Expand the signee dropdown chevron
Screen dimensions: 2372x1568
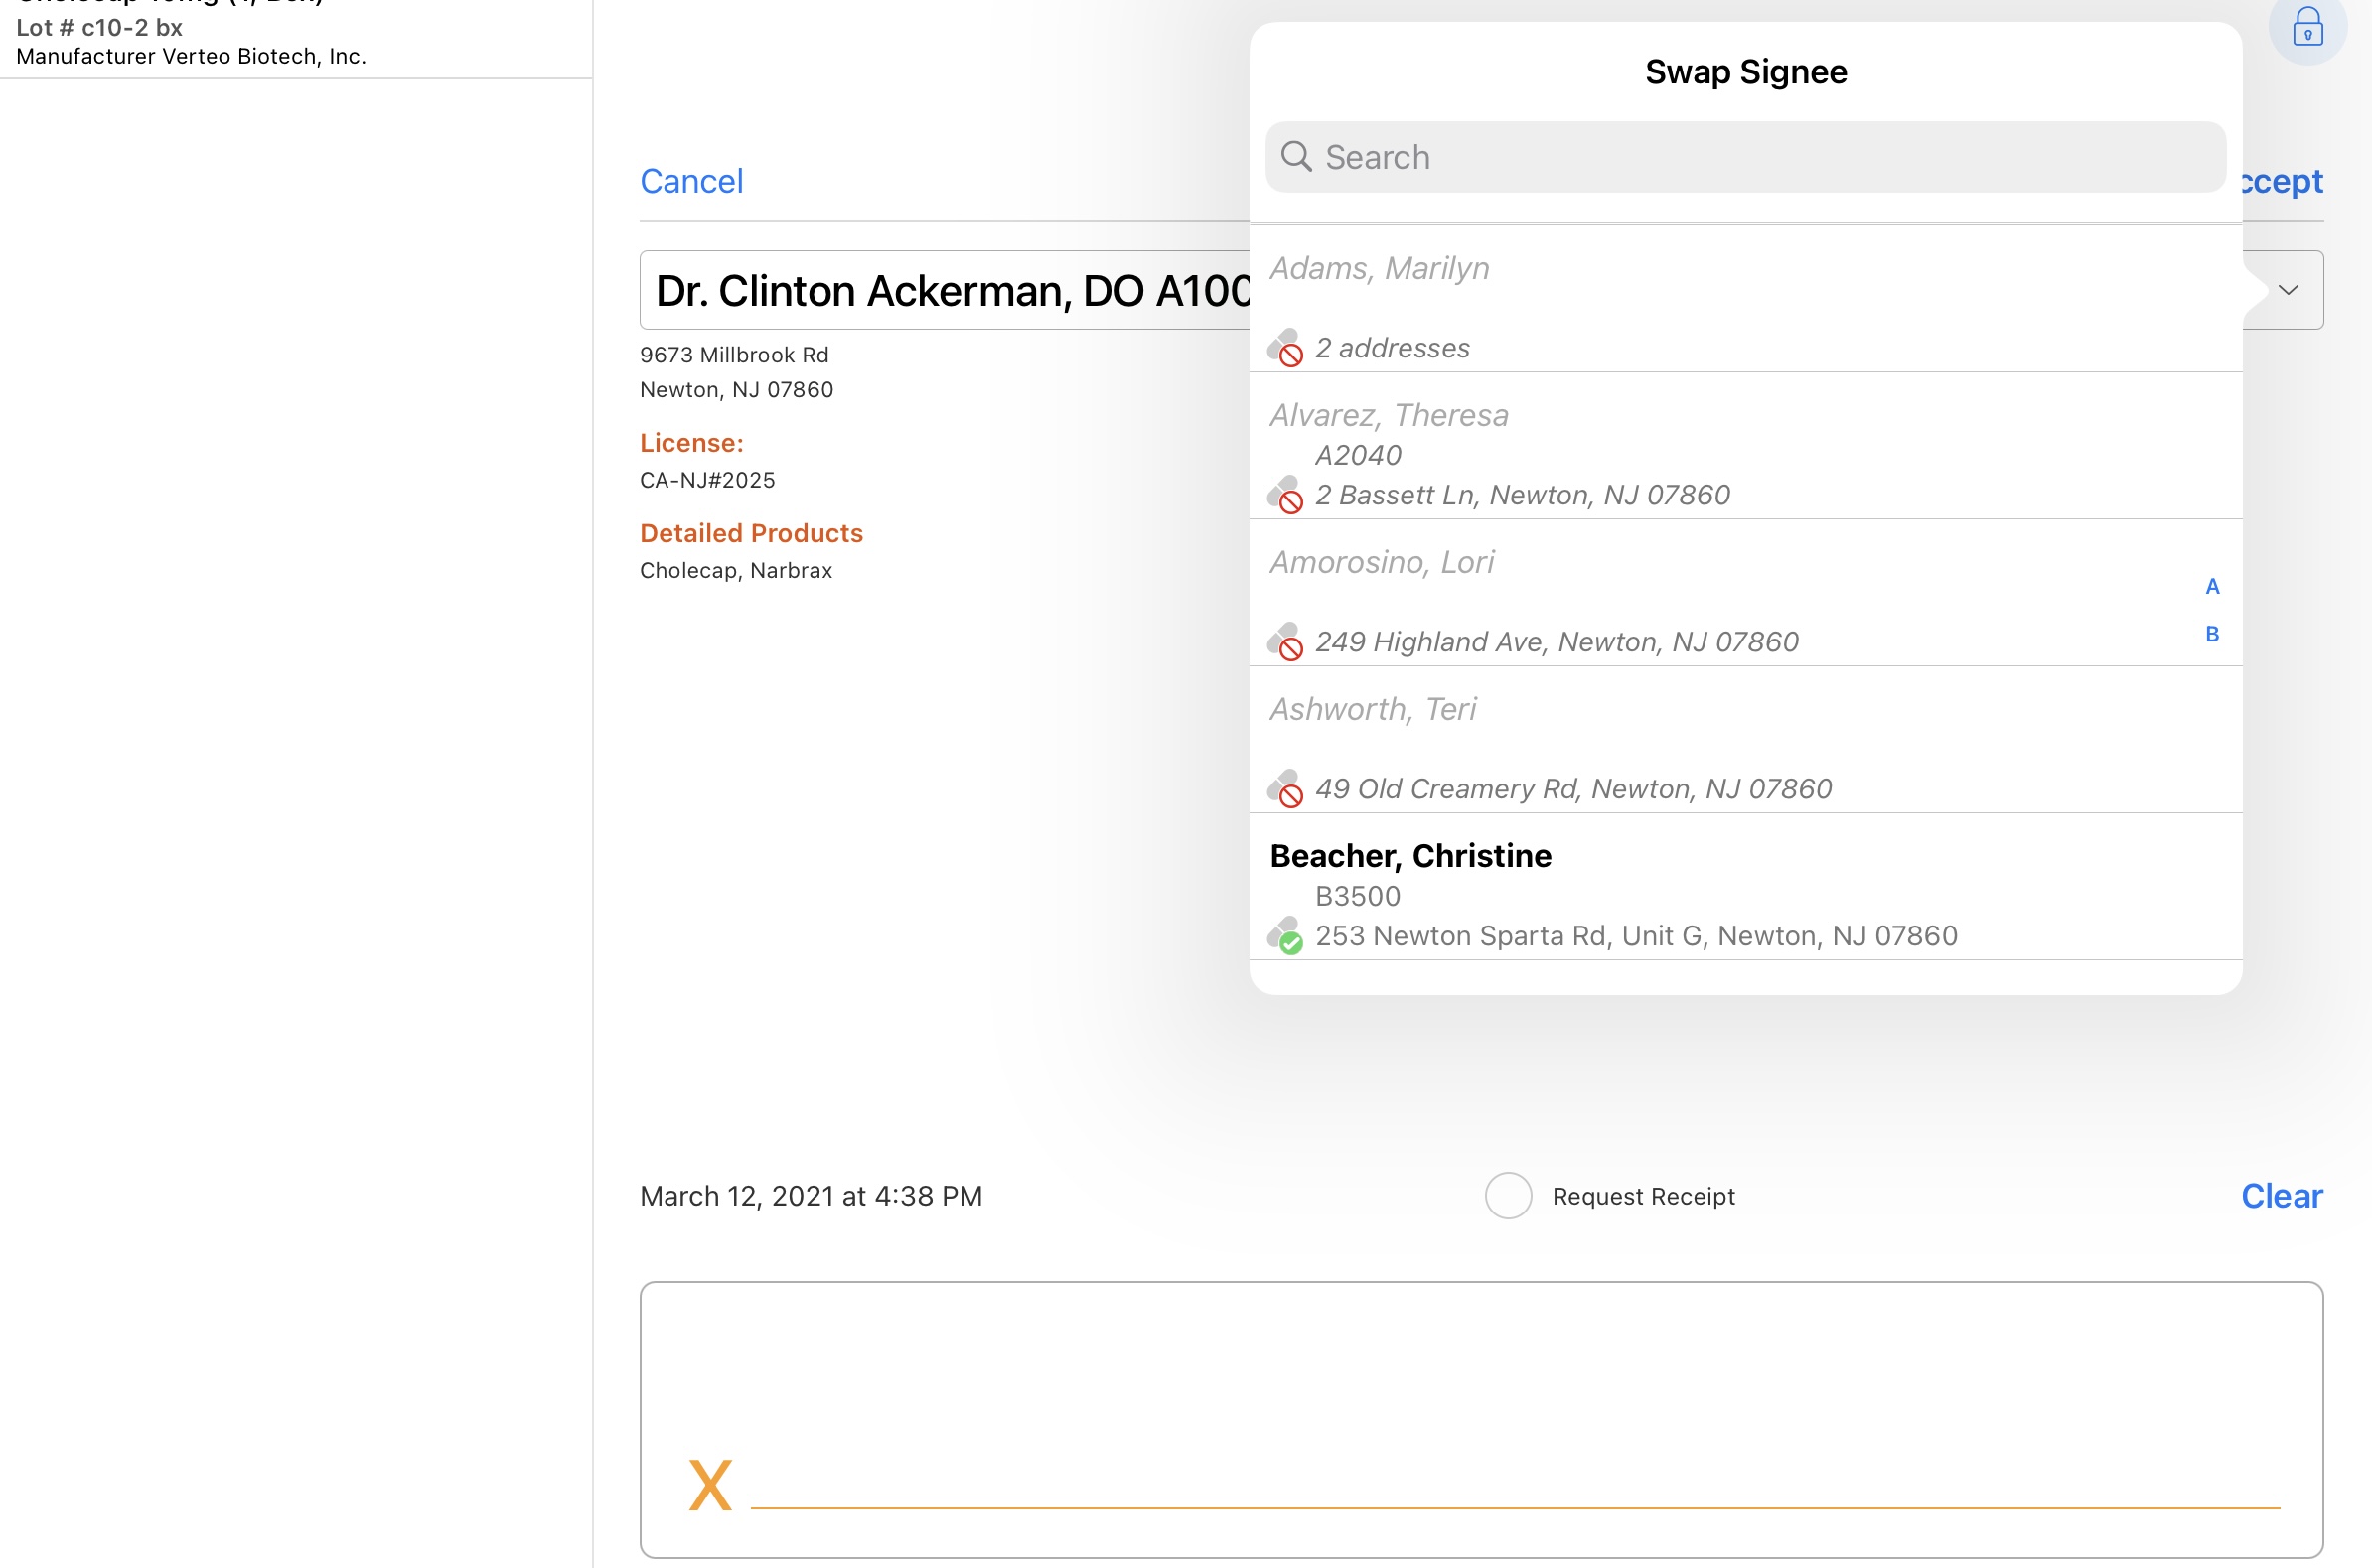pos(2288,290)
